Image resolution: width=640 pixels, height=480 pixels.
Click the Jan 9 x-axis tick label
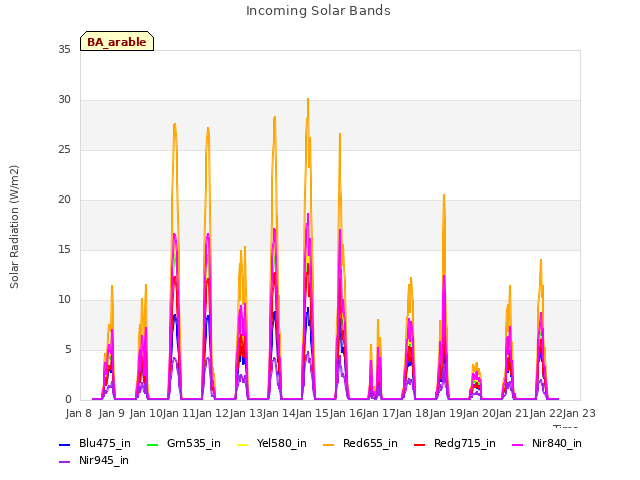[x=112, y=413]
